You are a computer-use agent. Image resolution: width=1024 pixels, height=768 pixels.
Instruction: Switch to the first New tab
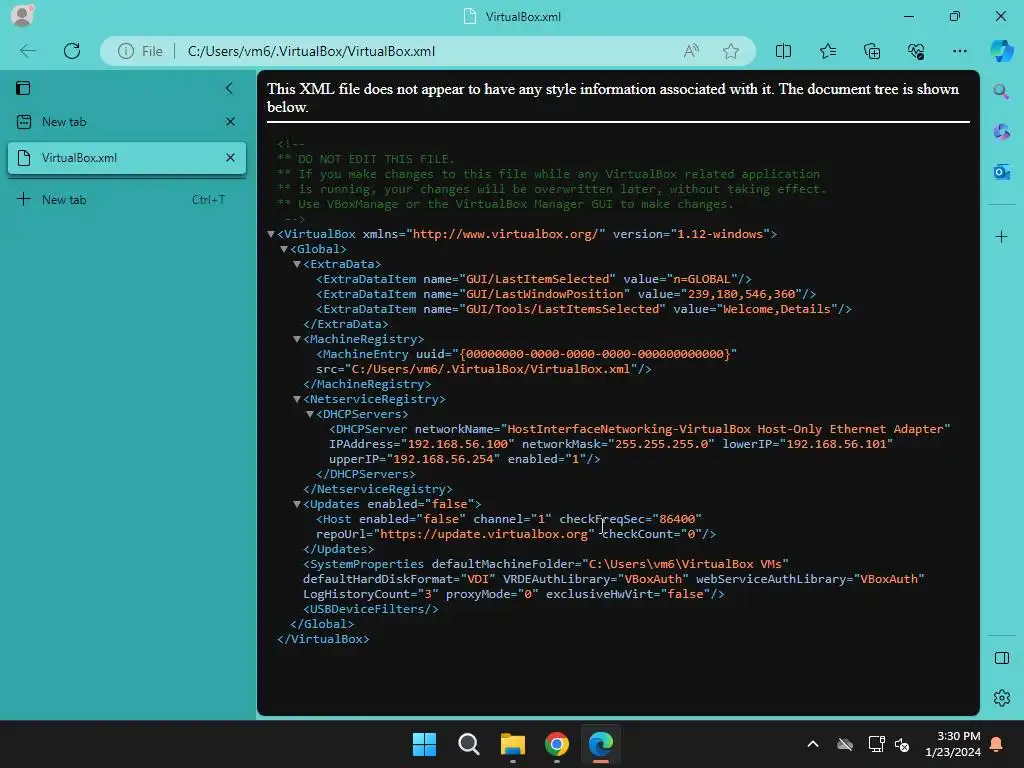(118, 122)
